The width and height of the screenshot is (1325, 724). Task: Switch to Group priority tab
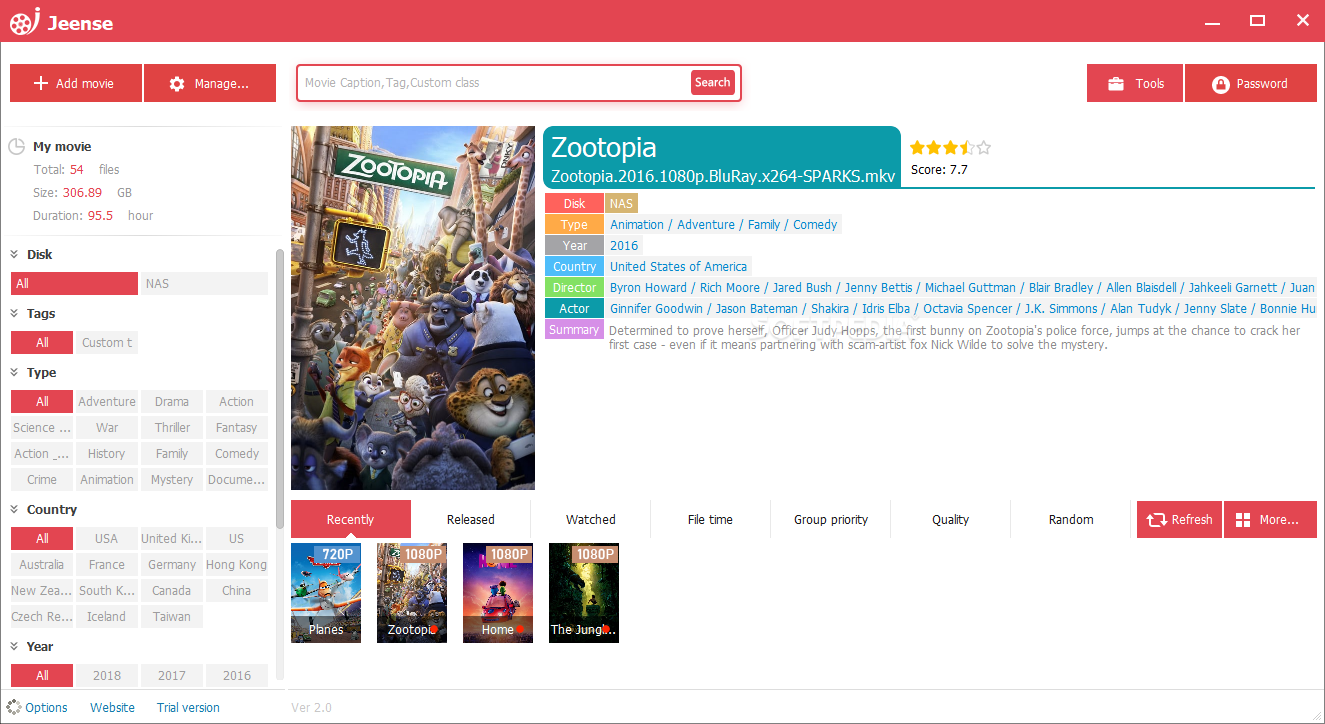coord(831,519)
